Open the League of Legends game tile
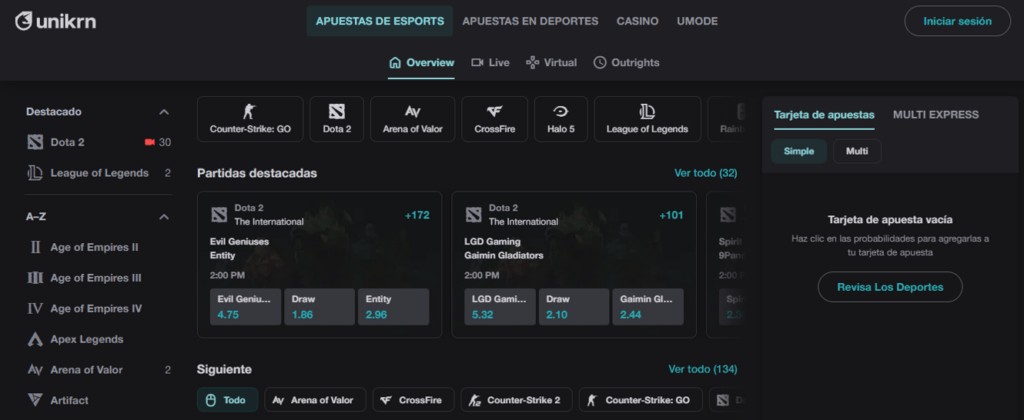Viewport: 1024px width, 420px height. pyautogui.click(x=647, y=119)
